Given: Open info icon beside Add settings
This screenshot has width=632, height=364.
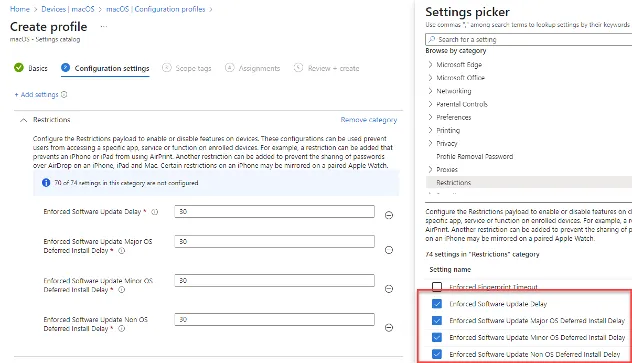Looking at the screenshot, I should tap(64, 94).
